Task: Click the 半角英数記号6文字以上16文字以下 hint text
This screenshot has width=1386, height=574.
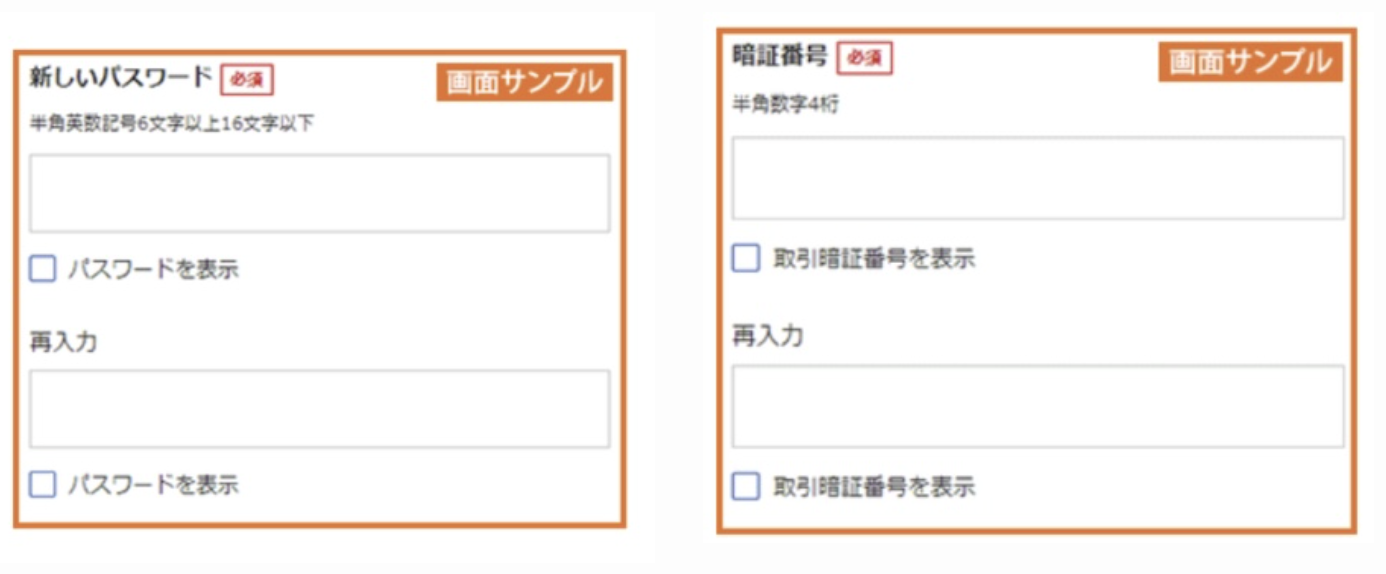Action: click(x=172, y=124)
